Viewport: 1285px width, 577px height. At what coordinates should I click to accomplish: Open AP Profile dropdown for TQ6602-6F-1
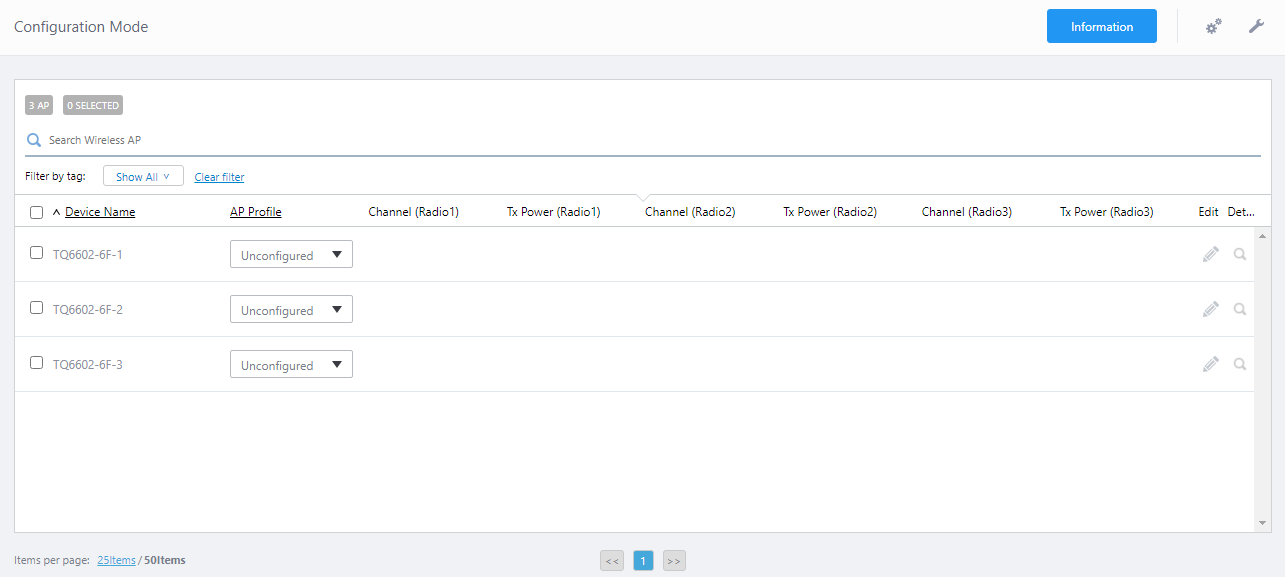coord(291,255)
